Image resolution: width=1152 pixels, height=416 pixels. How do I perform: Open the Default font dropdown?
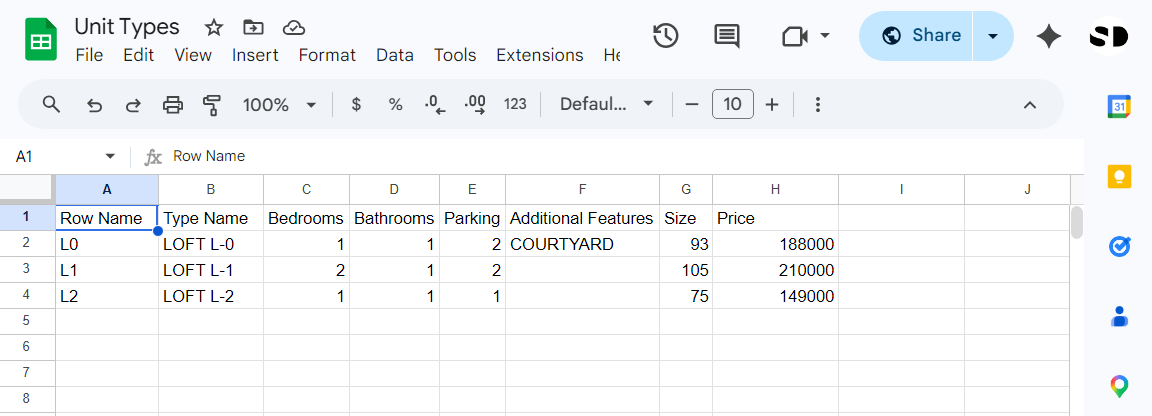[x=606, y=105]
